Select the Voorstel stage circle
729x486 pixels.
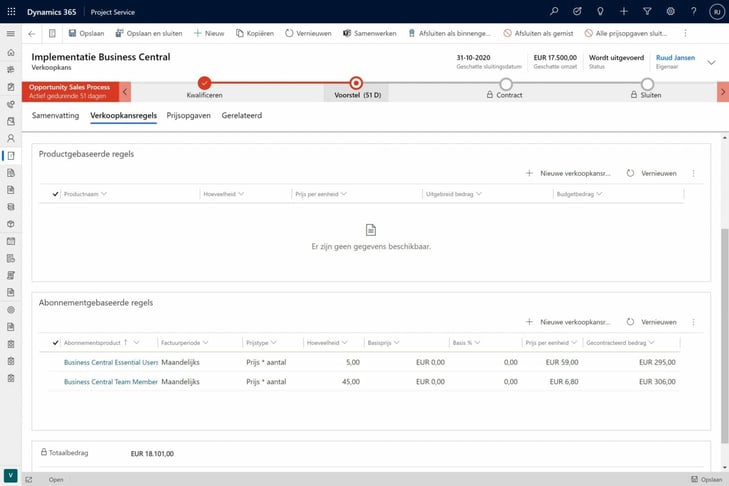point(356,83)
